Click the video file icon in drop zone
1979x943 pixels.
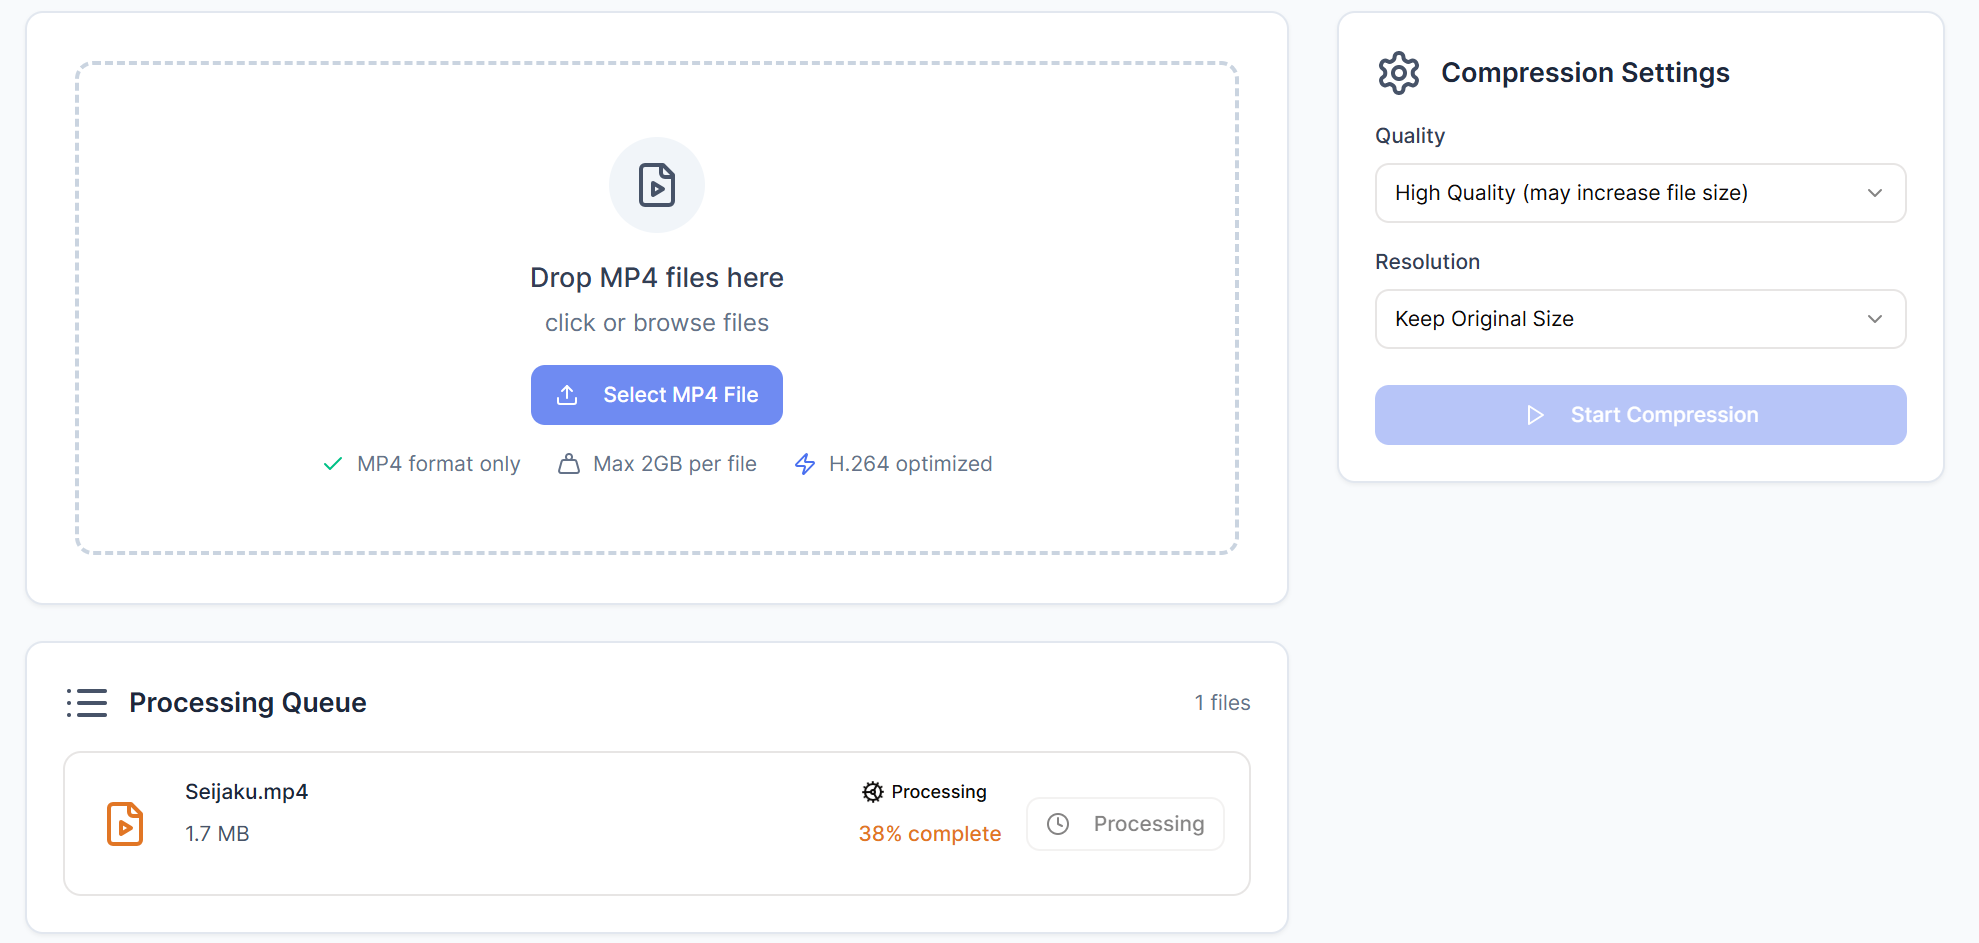[x=657, y=185]
